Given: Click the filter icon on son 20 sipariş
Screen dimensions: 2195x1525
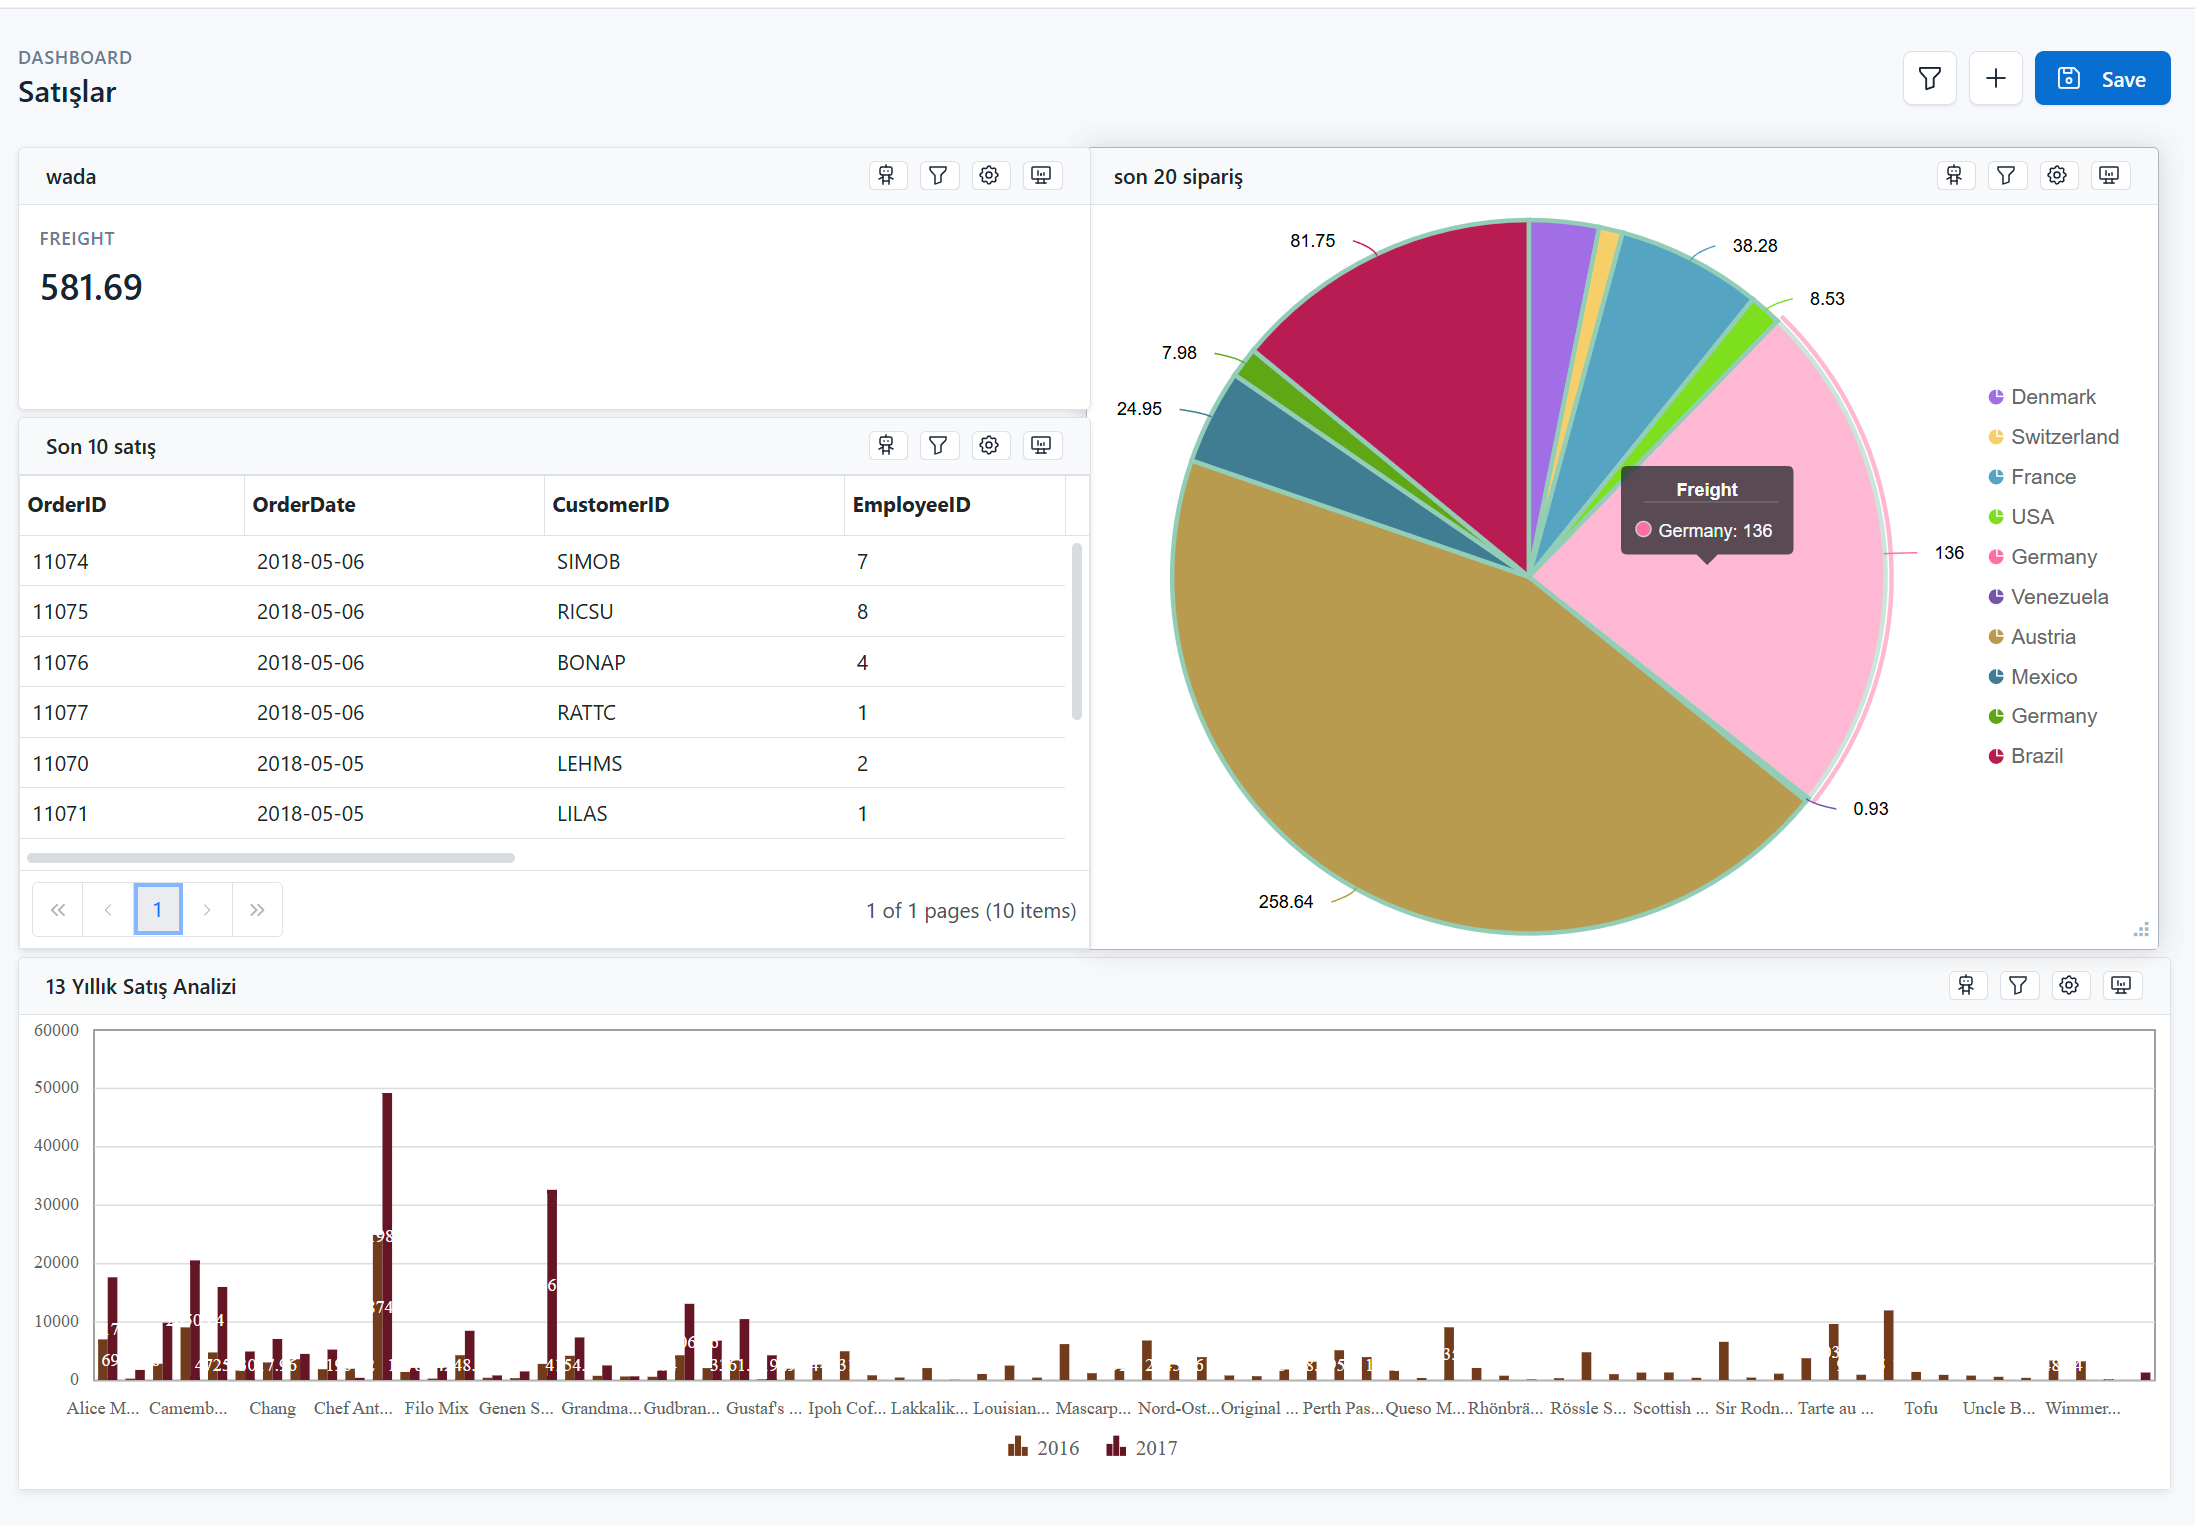Looking at the screenshot, I should (2007, 175).
